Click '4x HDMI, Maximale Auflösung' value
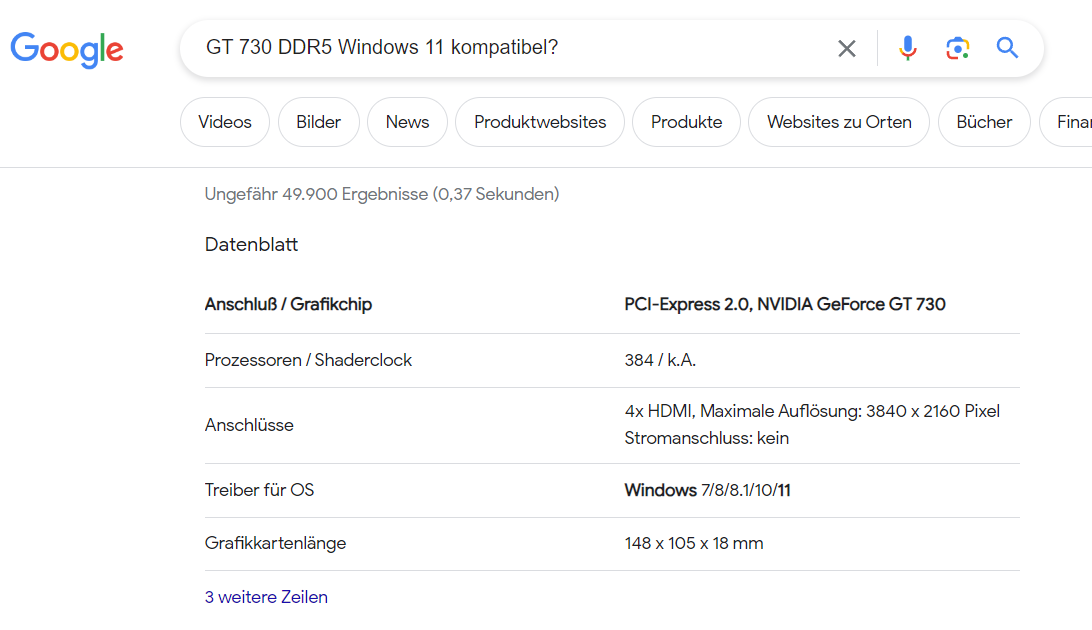The width and height of the screenshot is (1092, 630). pos(812,411)
